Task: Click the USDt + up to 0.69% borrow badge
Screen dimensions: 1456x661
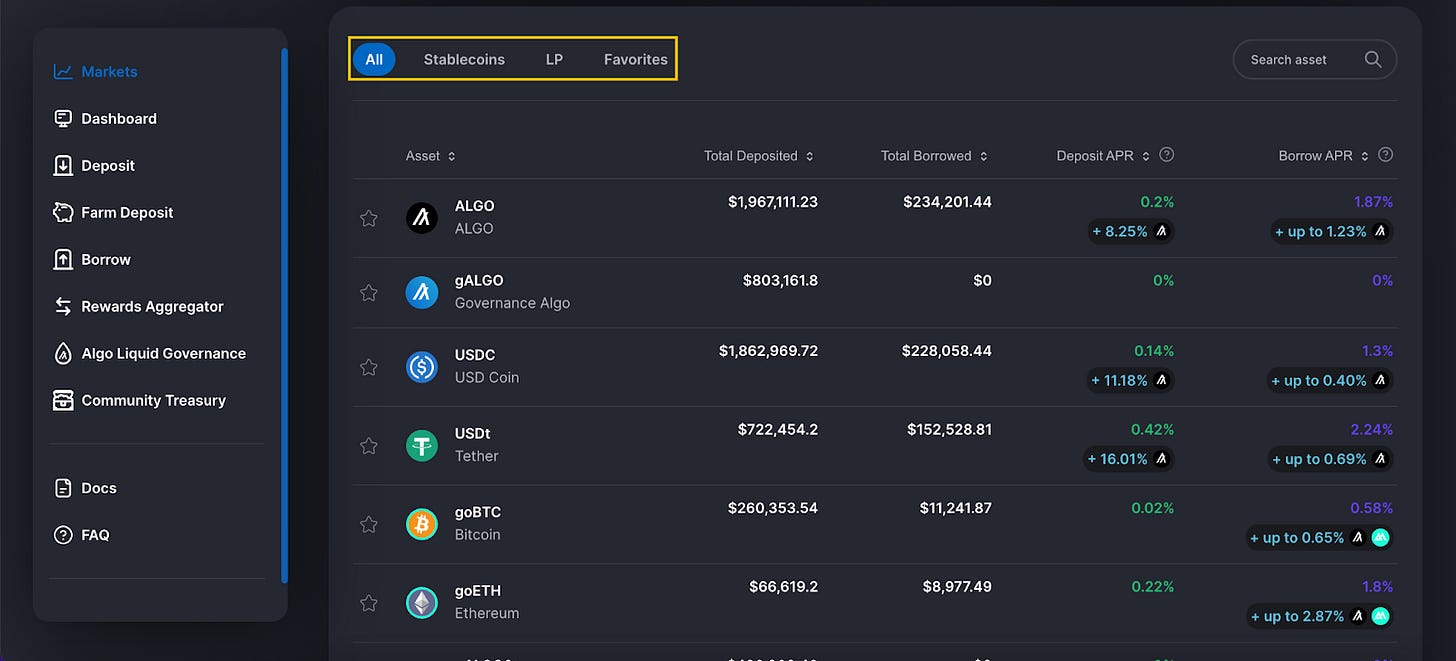Action: 1331,459
